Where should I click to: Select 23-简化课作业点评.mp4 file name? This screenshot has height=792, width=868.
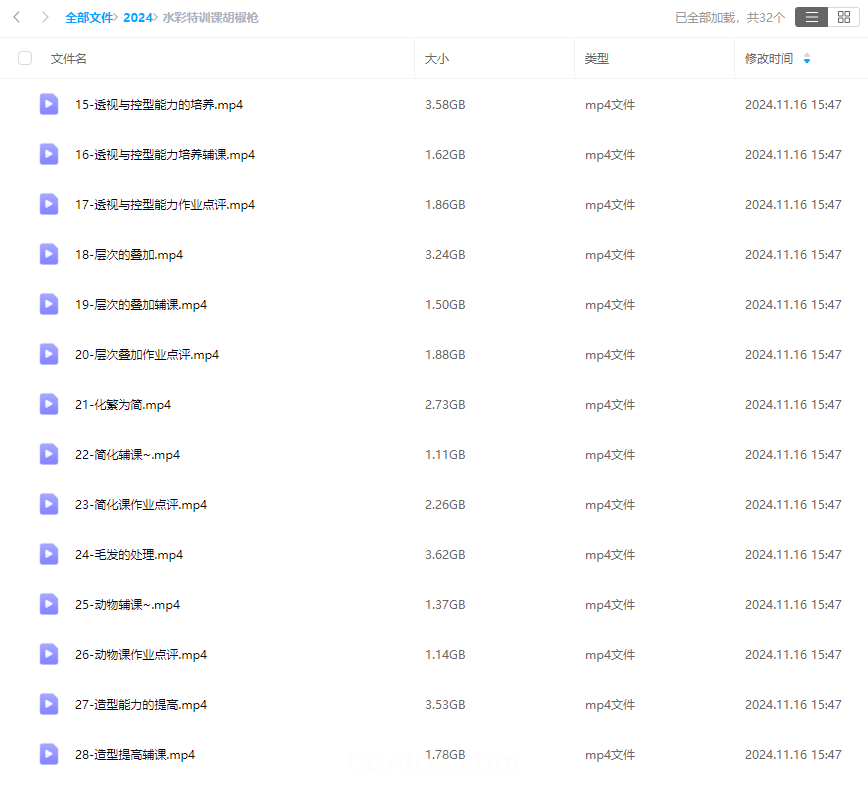pos(141,505)
